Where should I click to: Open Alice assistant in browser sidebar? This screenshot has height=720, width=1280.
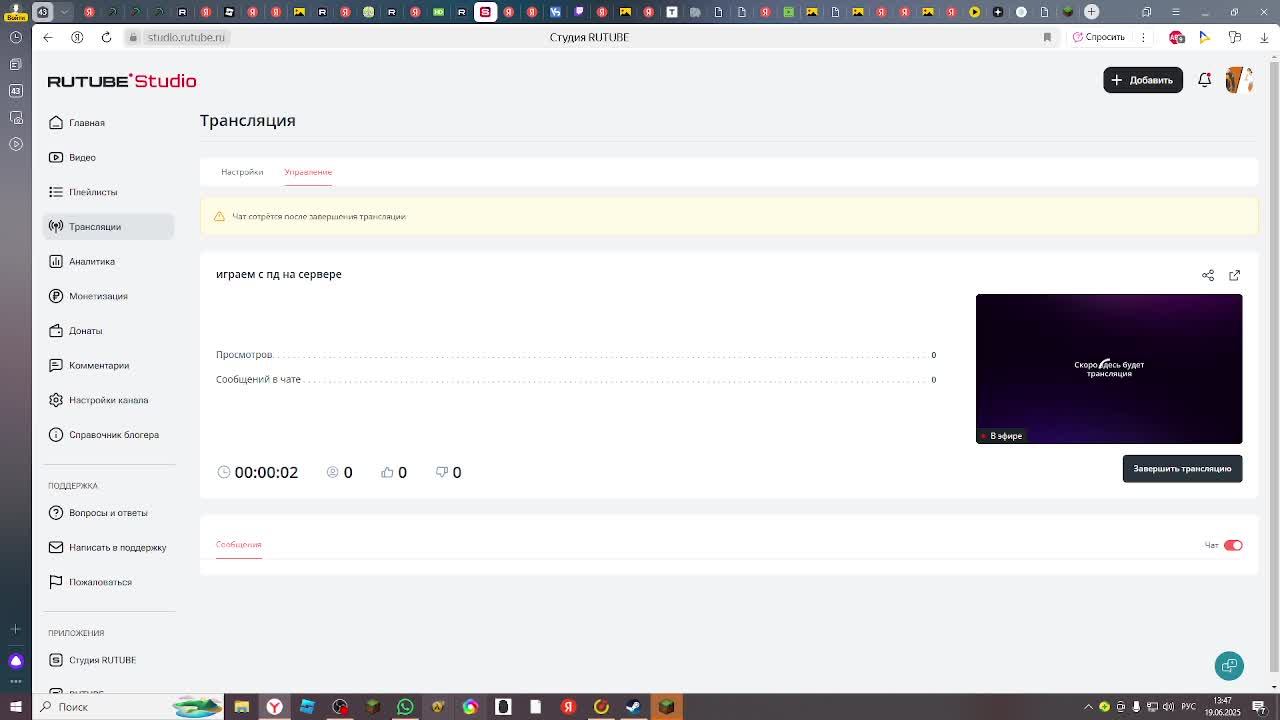tap(16, 661)
